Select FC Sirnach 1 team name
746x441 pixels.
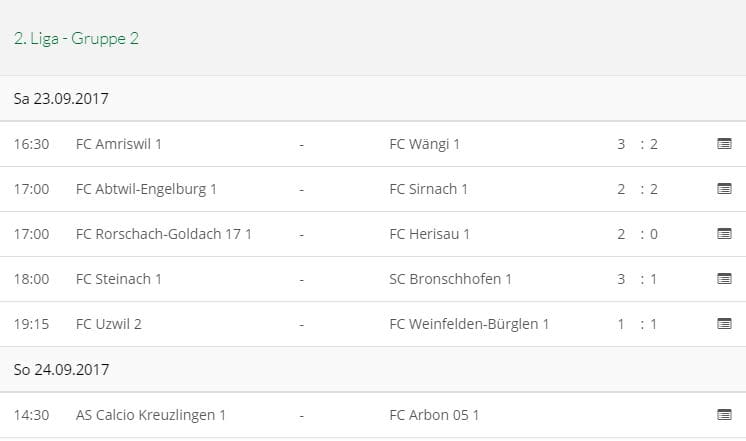[428, 189]
